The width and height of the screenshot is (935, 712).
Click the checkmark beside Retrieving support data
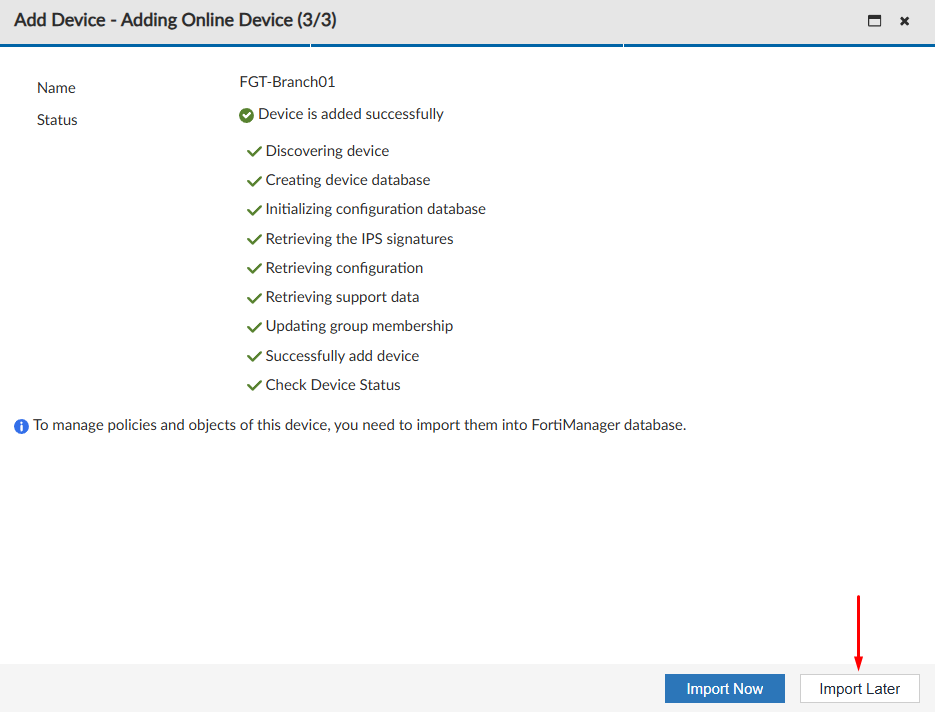pos(255,296)
